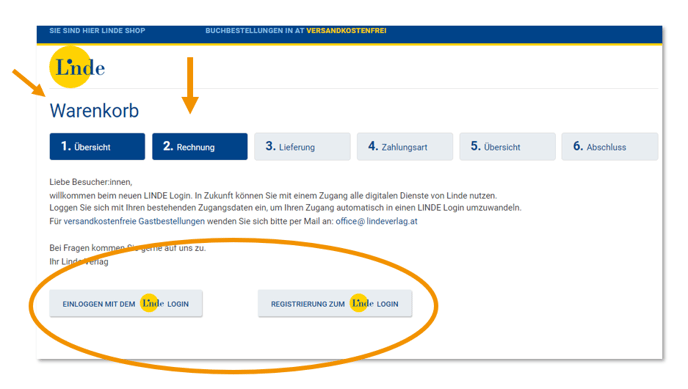
Task: Select the Warenkorb page heading
Action: pos(94,111)
